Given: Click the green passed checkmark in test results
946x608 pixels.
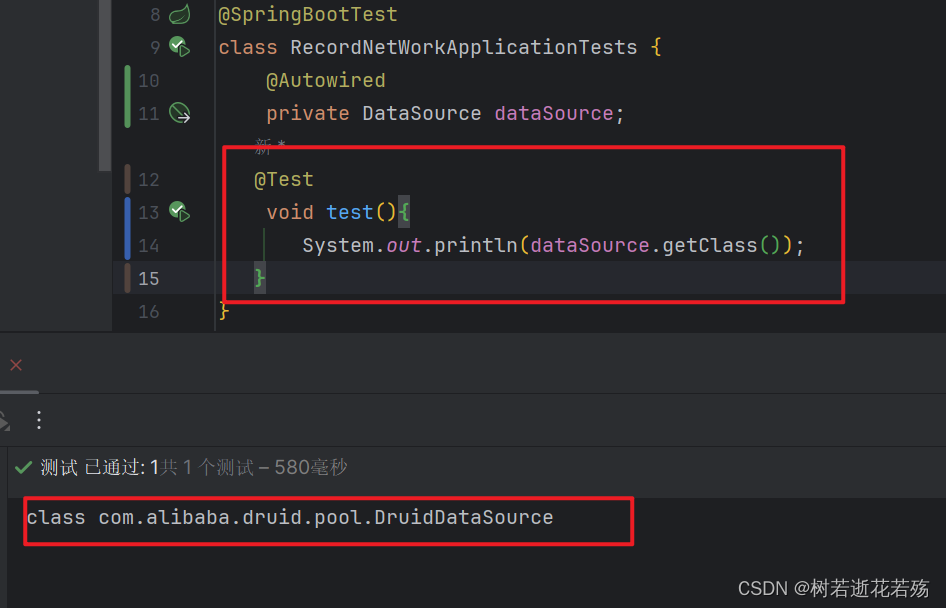Looking at the screenshot, I should (21, 467).
